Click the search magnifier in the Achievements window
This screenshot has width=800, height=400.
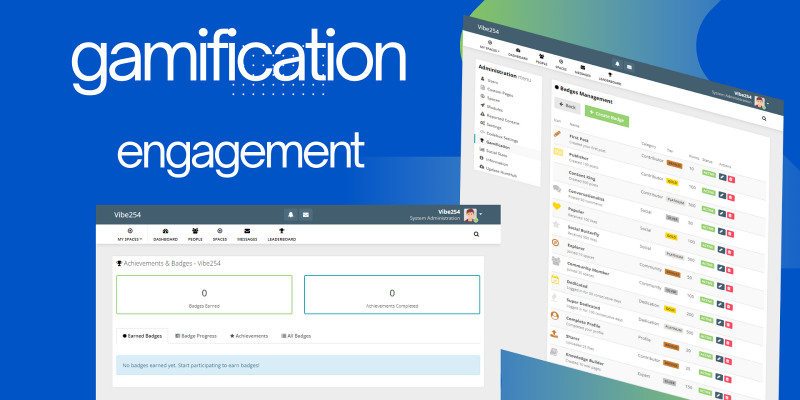475,235
